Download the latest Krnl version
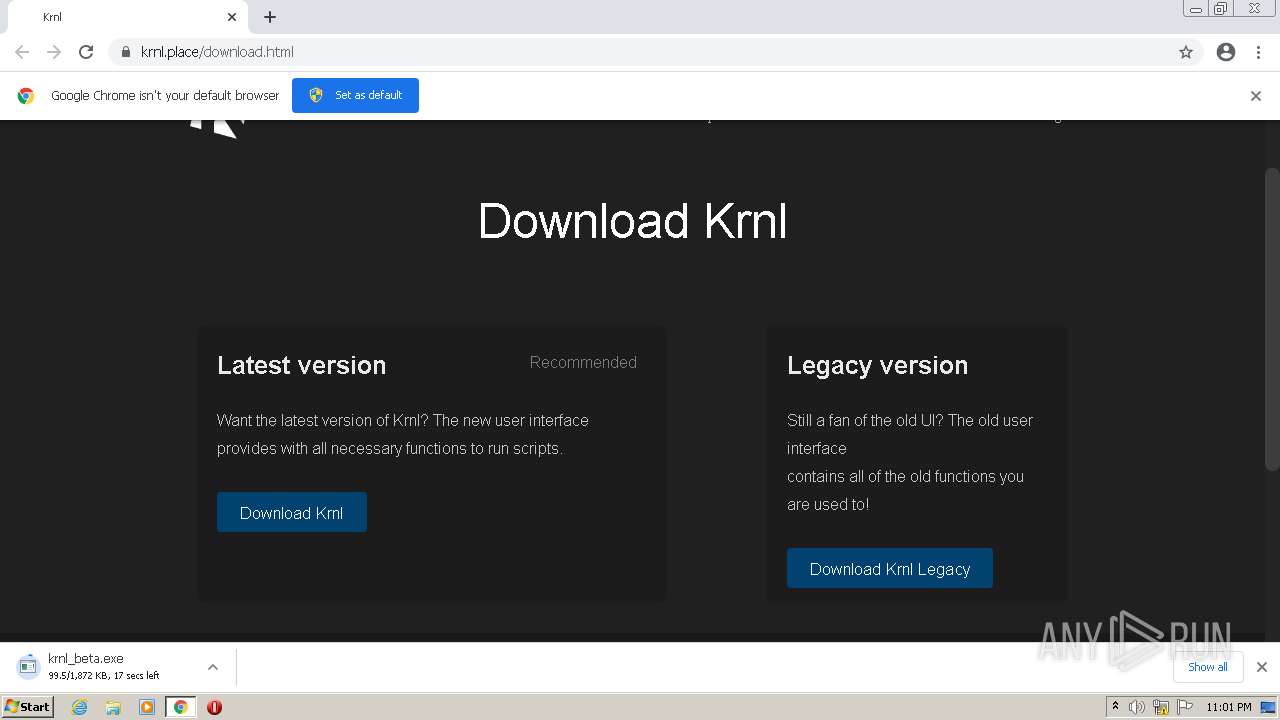 (292, 512)
